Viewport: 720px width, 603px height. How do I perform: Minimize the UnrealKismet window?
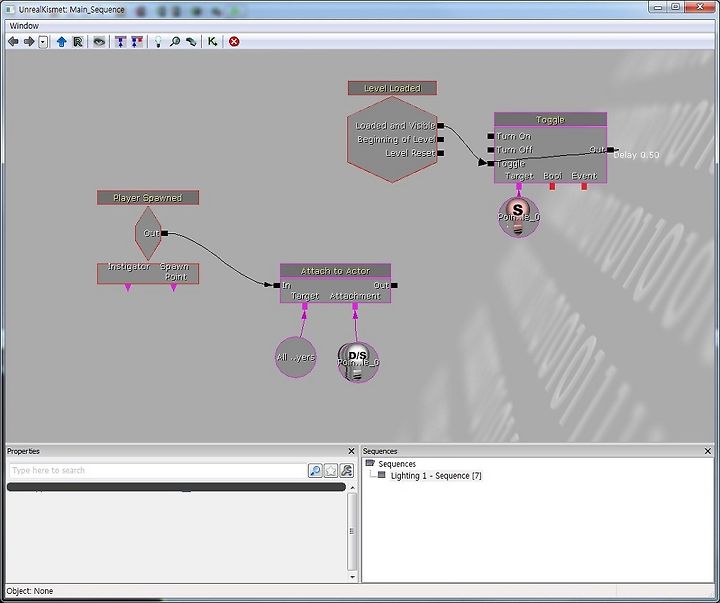point(658,6)
